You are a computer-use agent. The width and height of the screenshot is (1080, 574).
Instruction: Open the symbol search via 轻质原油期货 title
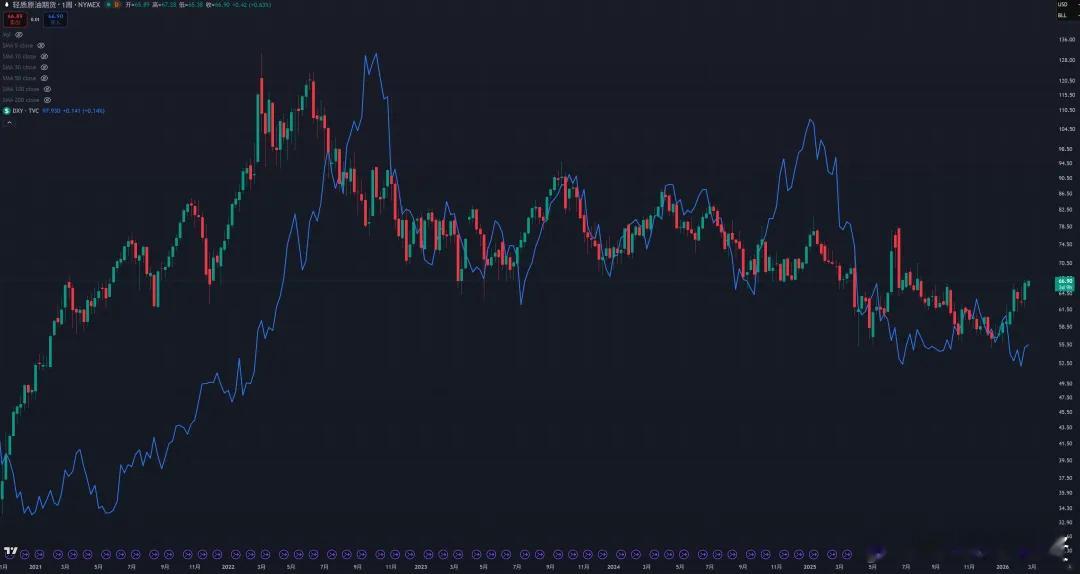pos(35,5)
